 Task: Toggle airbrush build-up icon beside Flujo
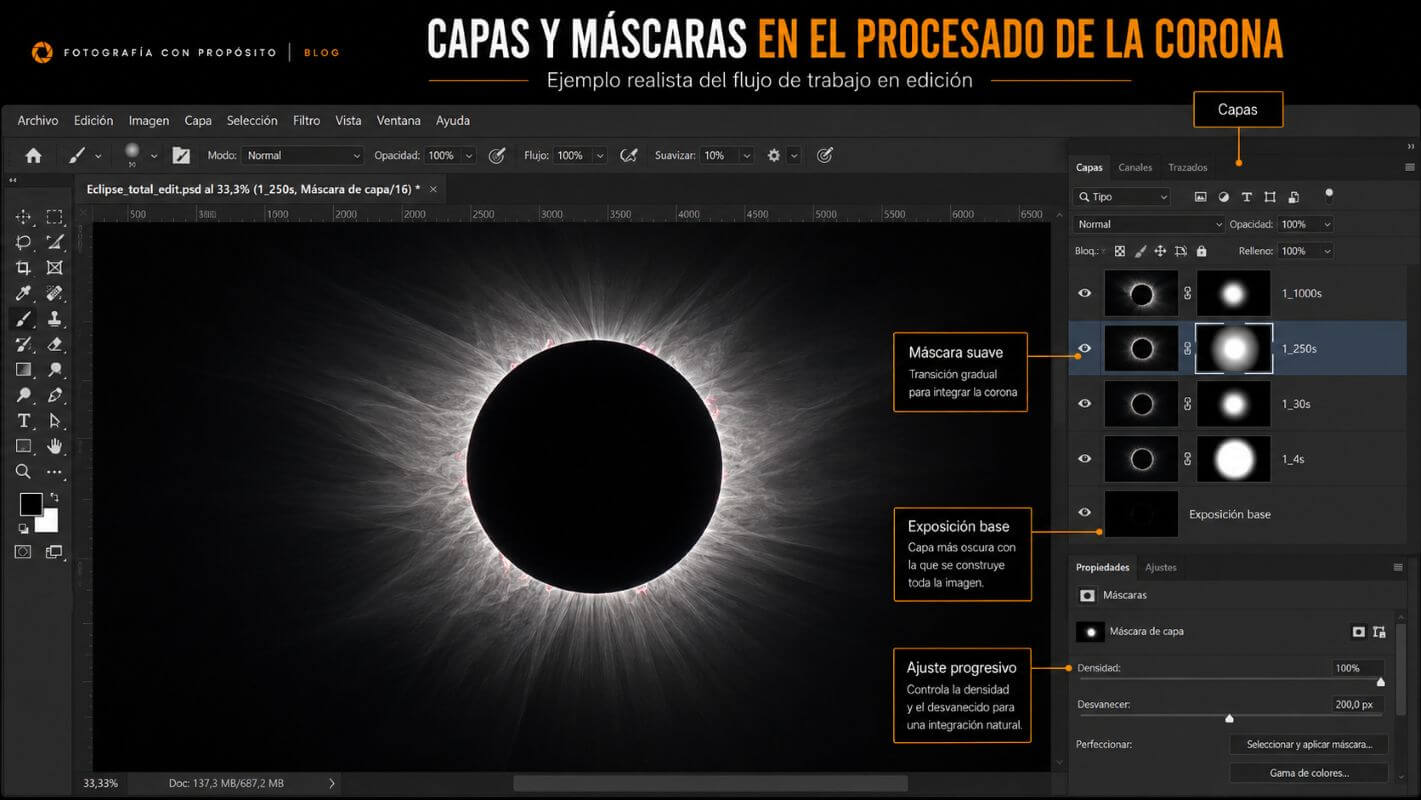coord(629,155)
